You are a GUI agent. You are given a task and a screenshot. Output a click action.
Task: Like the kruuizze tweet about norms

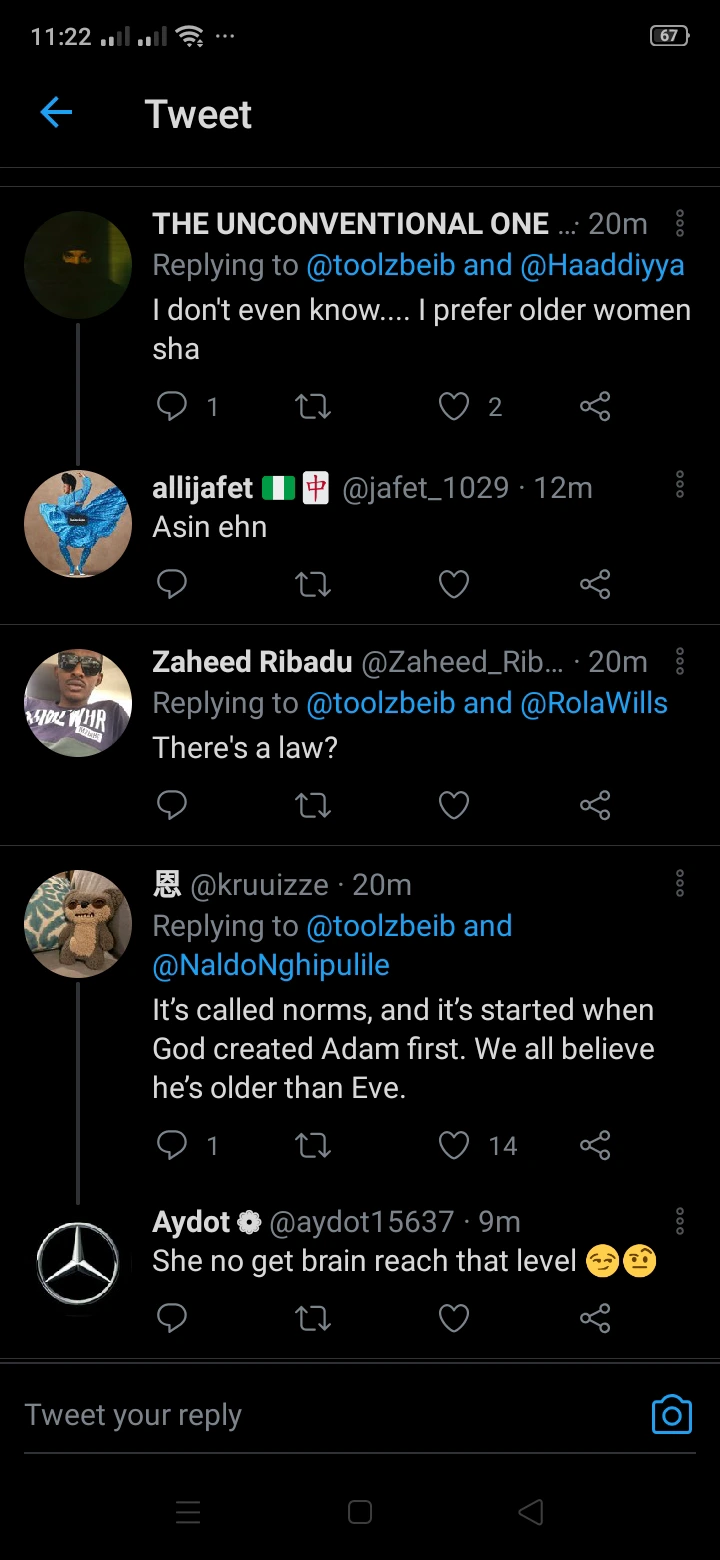pos(454,1145)
